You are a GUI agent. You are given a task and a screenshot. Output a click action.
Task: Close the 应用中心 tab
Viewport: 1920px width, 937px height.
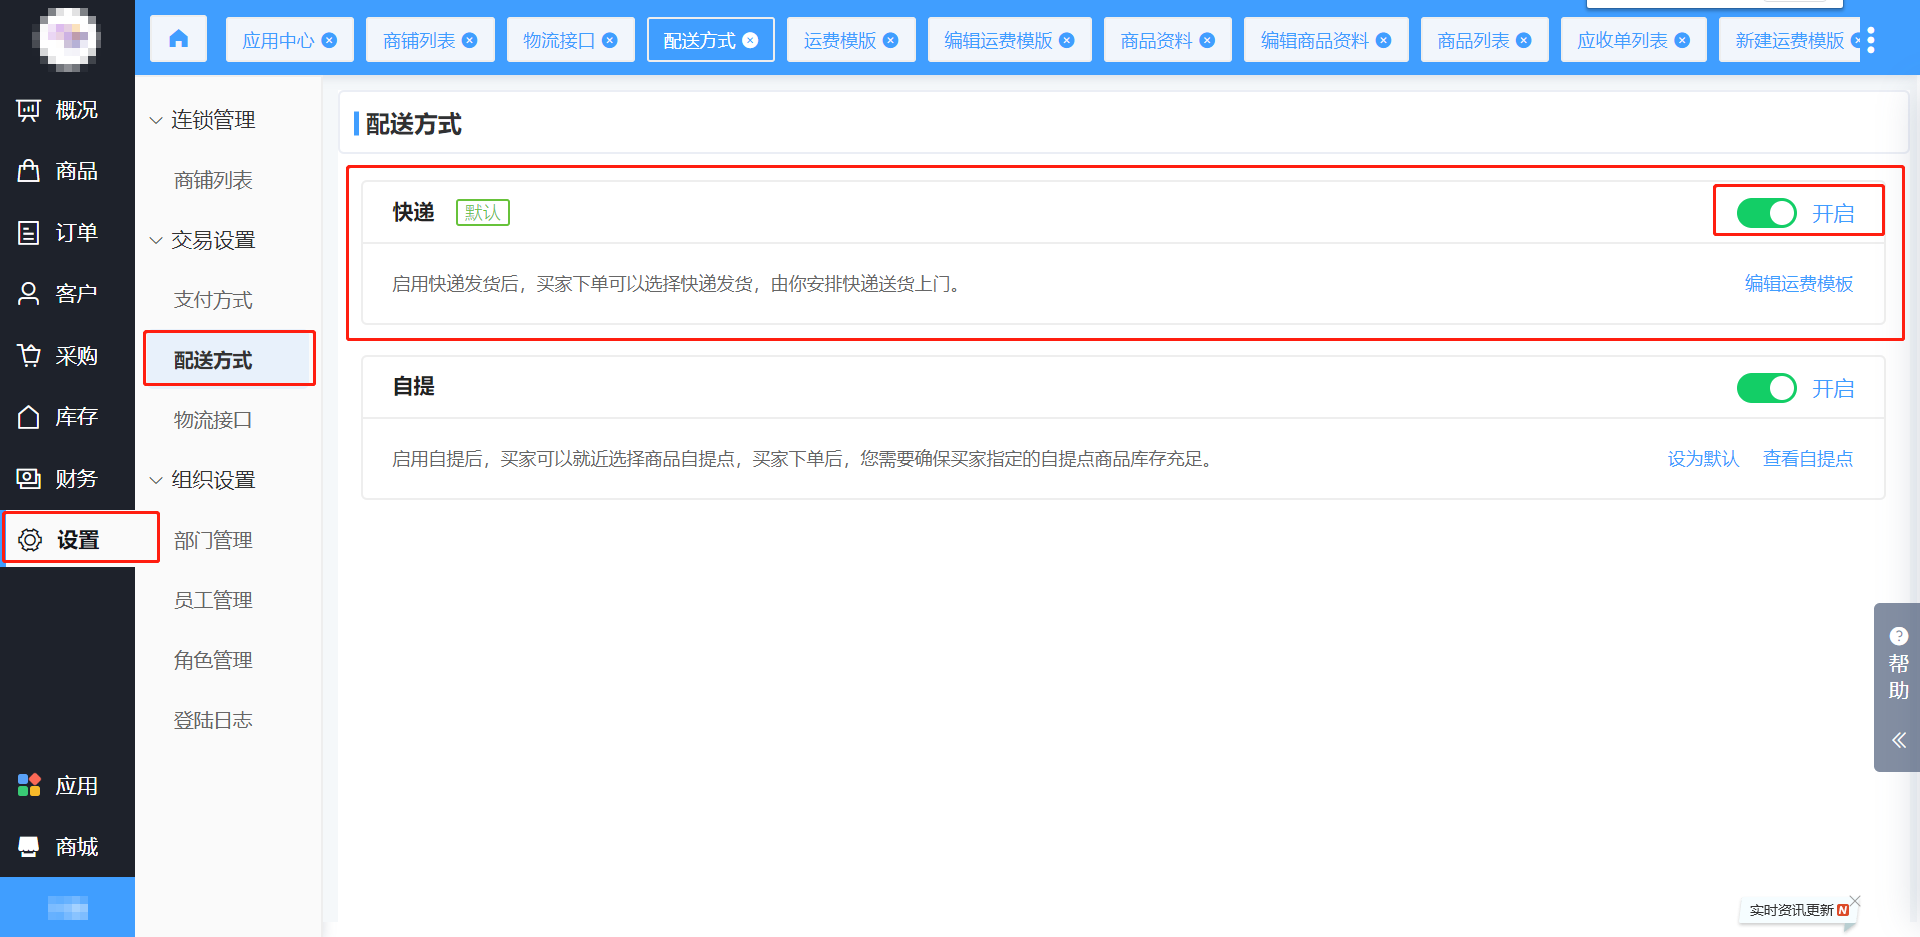pos(329,40)
